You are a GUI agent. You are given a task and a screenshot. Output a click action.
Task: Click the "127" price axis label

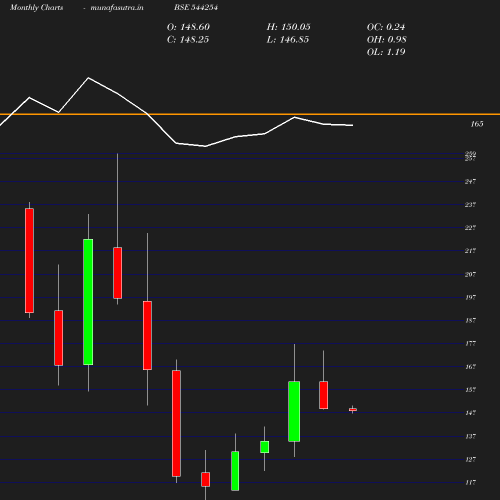pos(470,459)
